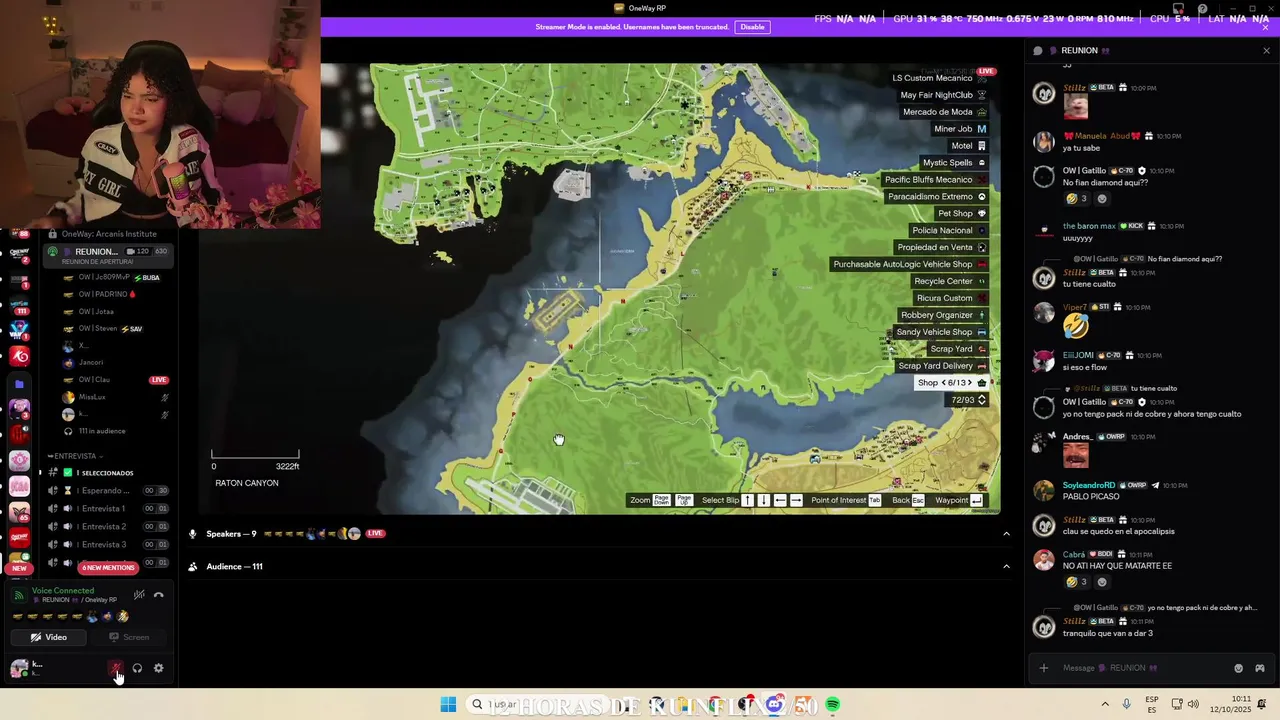Open Discord user settings gear
Screen dimensions: 1280x720
click(158, 668)
